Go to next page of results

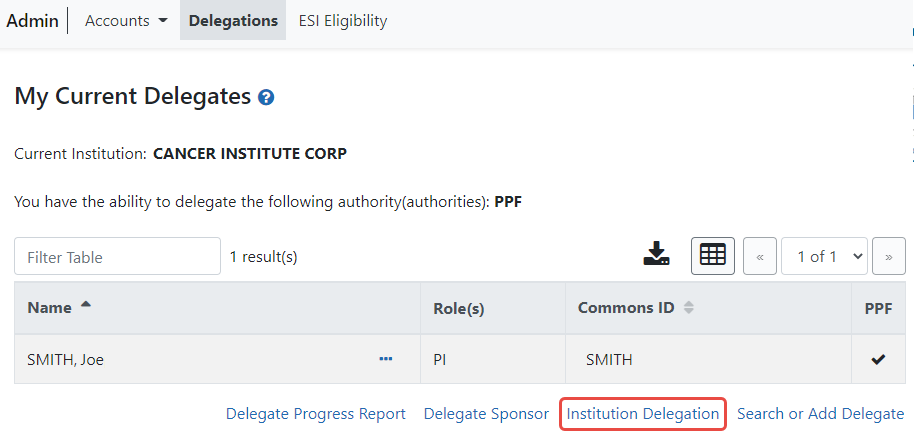pyautogui.click(x=888, y=257)
